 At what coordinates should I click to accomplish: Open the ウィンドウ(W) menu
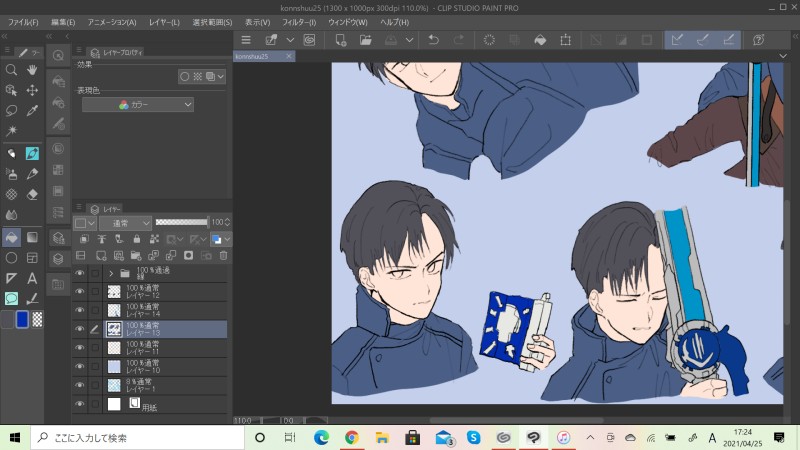tap(347, 22)
